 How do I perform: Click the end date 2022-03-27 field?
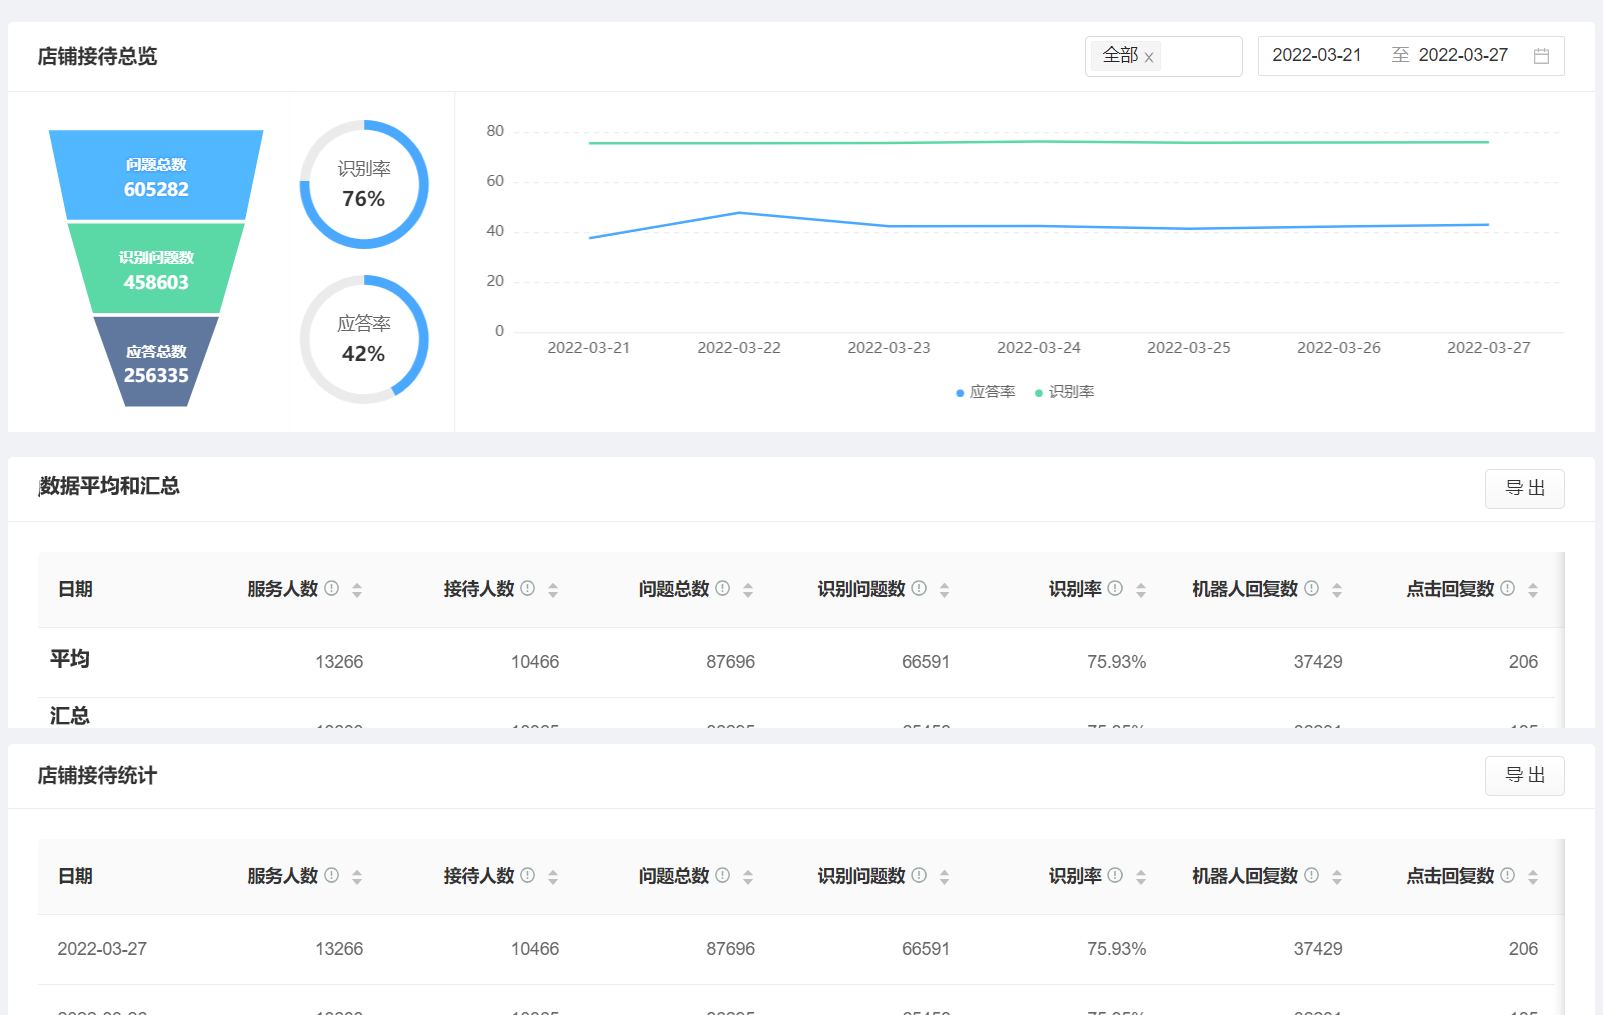pos(1463,55)
